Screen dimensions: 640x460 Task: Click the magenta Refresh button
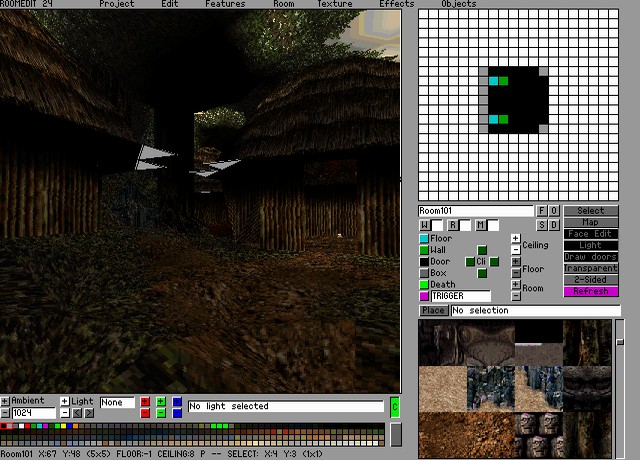[x=591, y=291]
